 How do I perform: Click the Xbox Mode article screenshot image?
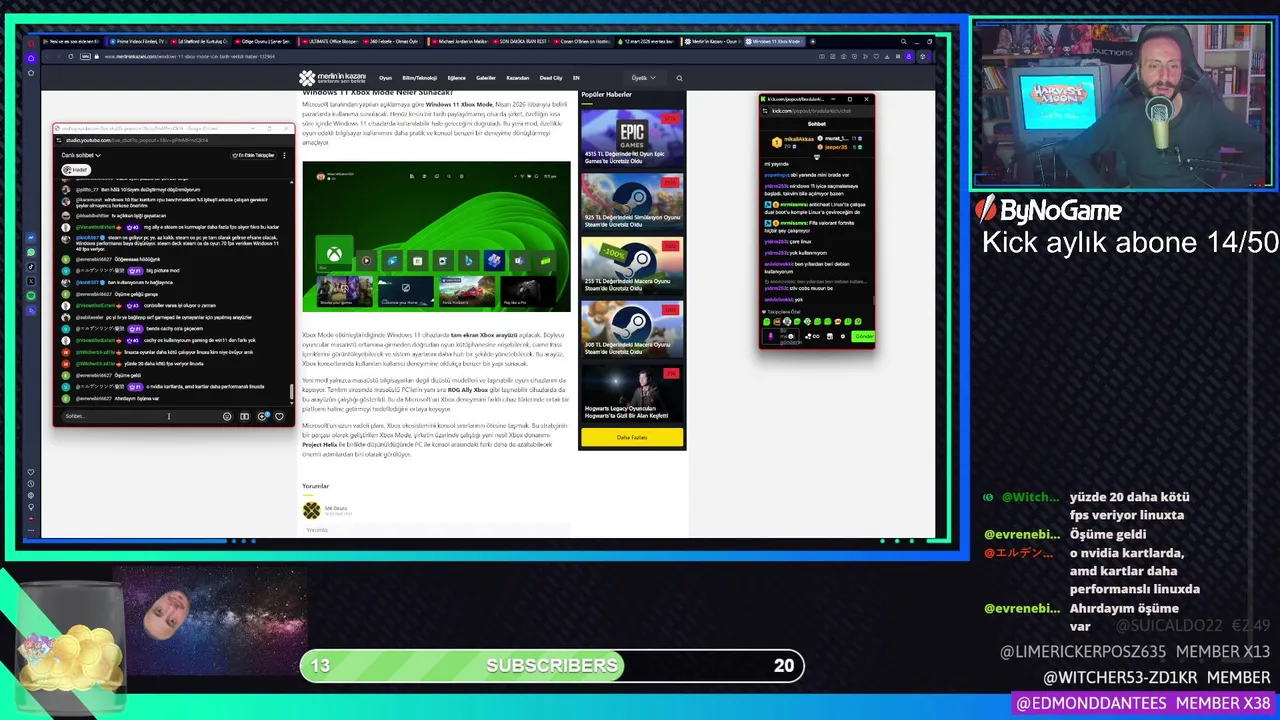coord(436,236)
